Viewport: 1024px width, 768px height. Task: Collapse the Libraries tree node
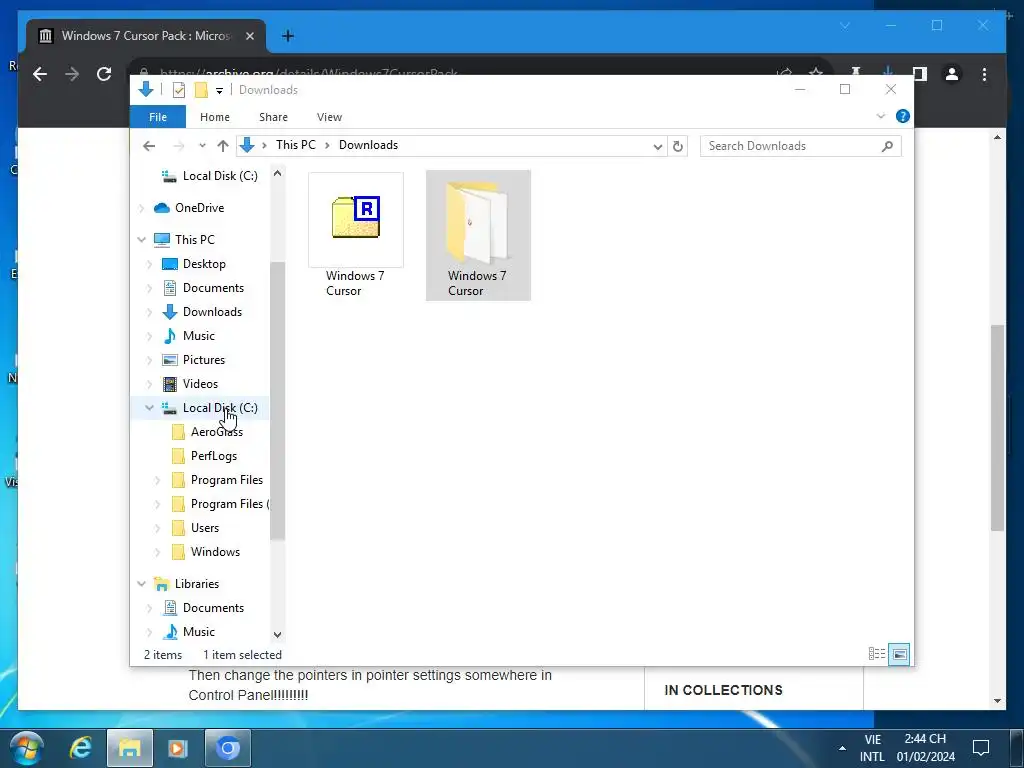coord(142,584)
